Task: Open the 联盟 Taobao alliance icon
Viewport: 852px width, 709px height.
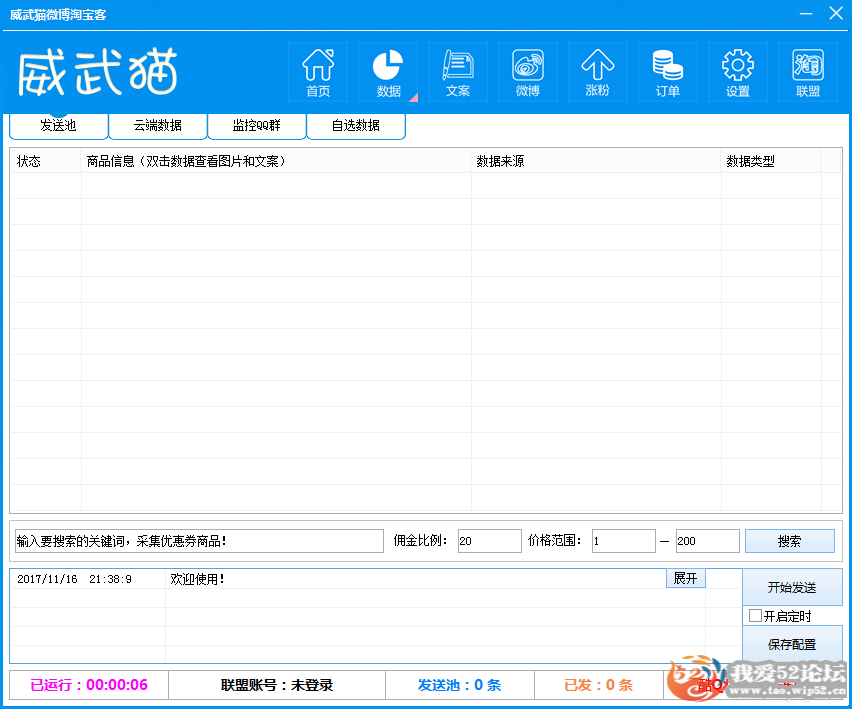Action: (808, 72)
